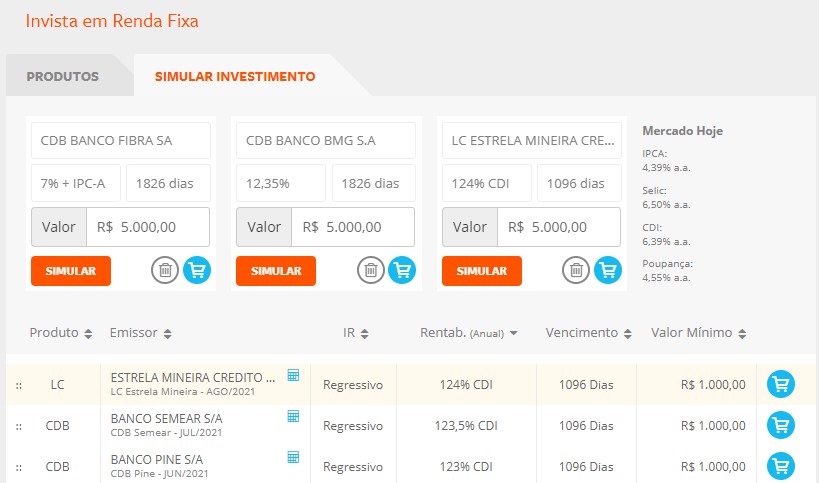
Task: Click cart icon in Banco Semear table row
Action: click(x=780, y=425)
